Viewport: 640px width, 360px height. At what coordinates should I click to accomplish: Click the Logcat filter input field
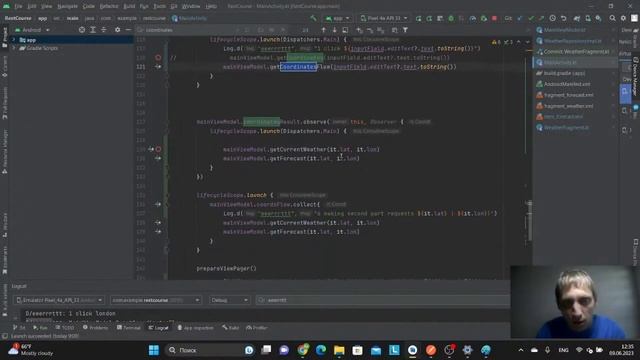click(x=383, y=300)
